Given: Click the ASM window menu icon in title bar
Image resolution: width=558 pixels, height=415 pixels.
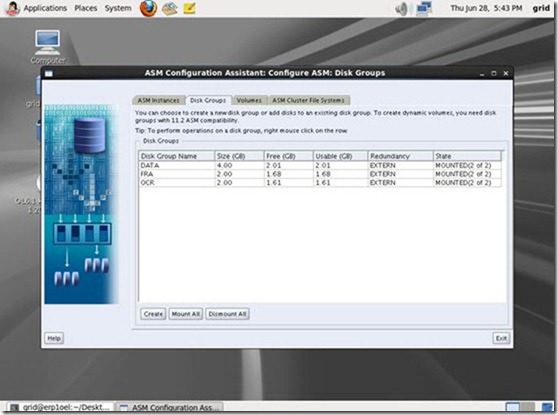Looking at the screenshot, I should click(49, 74).
